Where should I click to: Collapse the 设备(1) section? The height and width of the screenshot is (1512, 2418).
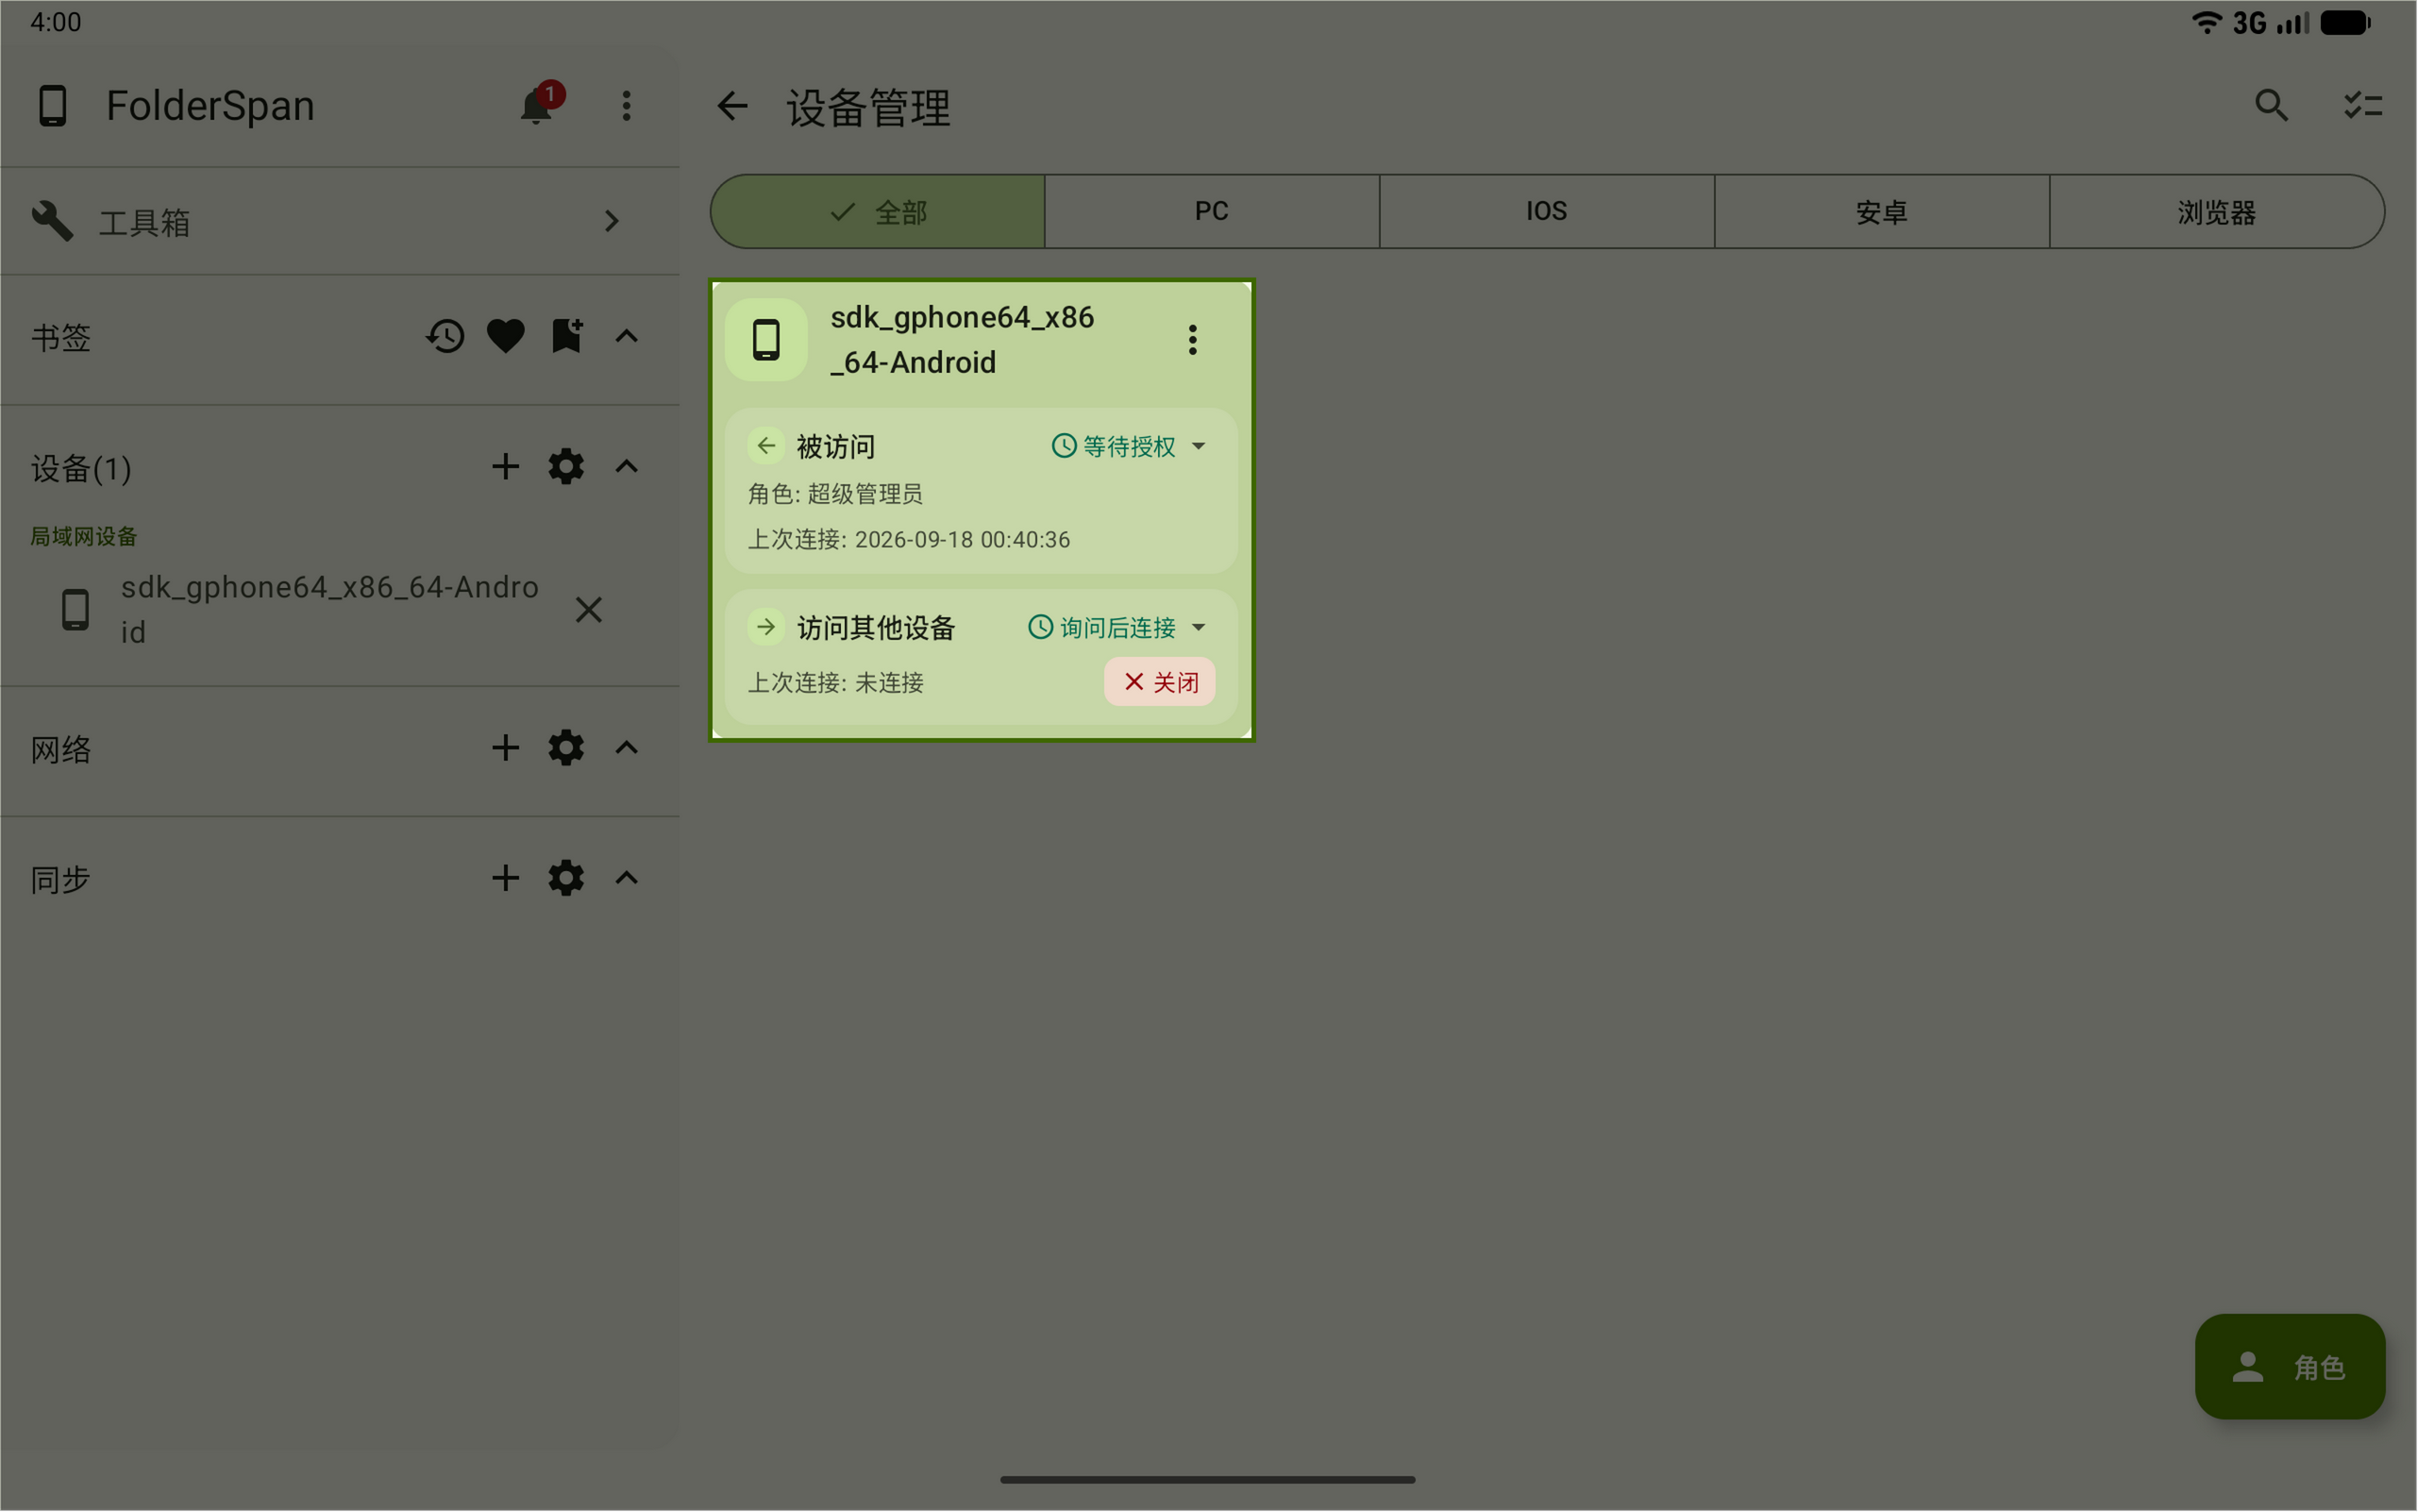click(627, 467)
